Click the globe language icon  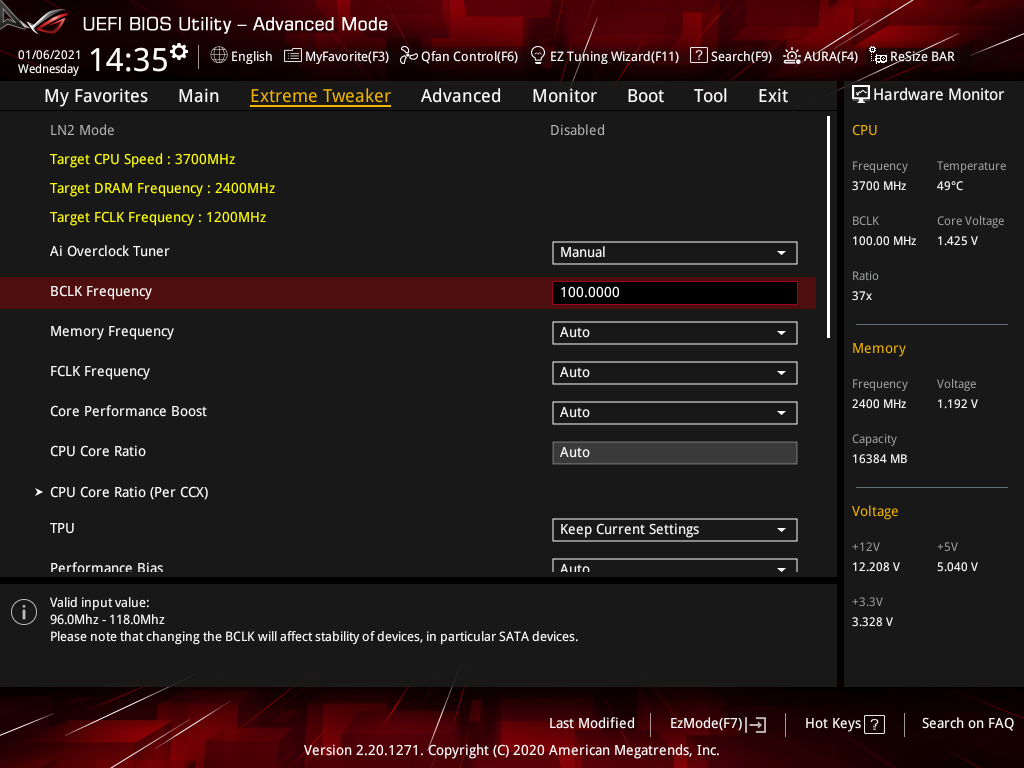[219, 56]
